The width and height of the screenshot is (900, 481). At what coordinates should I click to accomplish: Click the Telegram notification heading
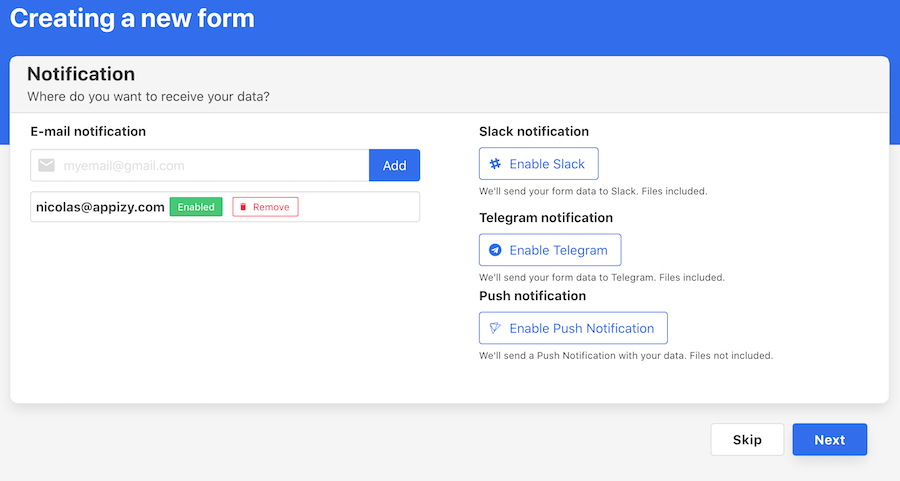coord(546,218)
